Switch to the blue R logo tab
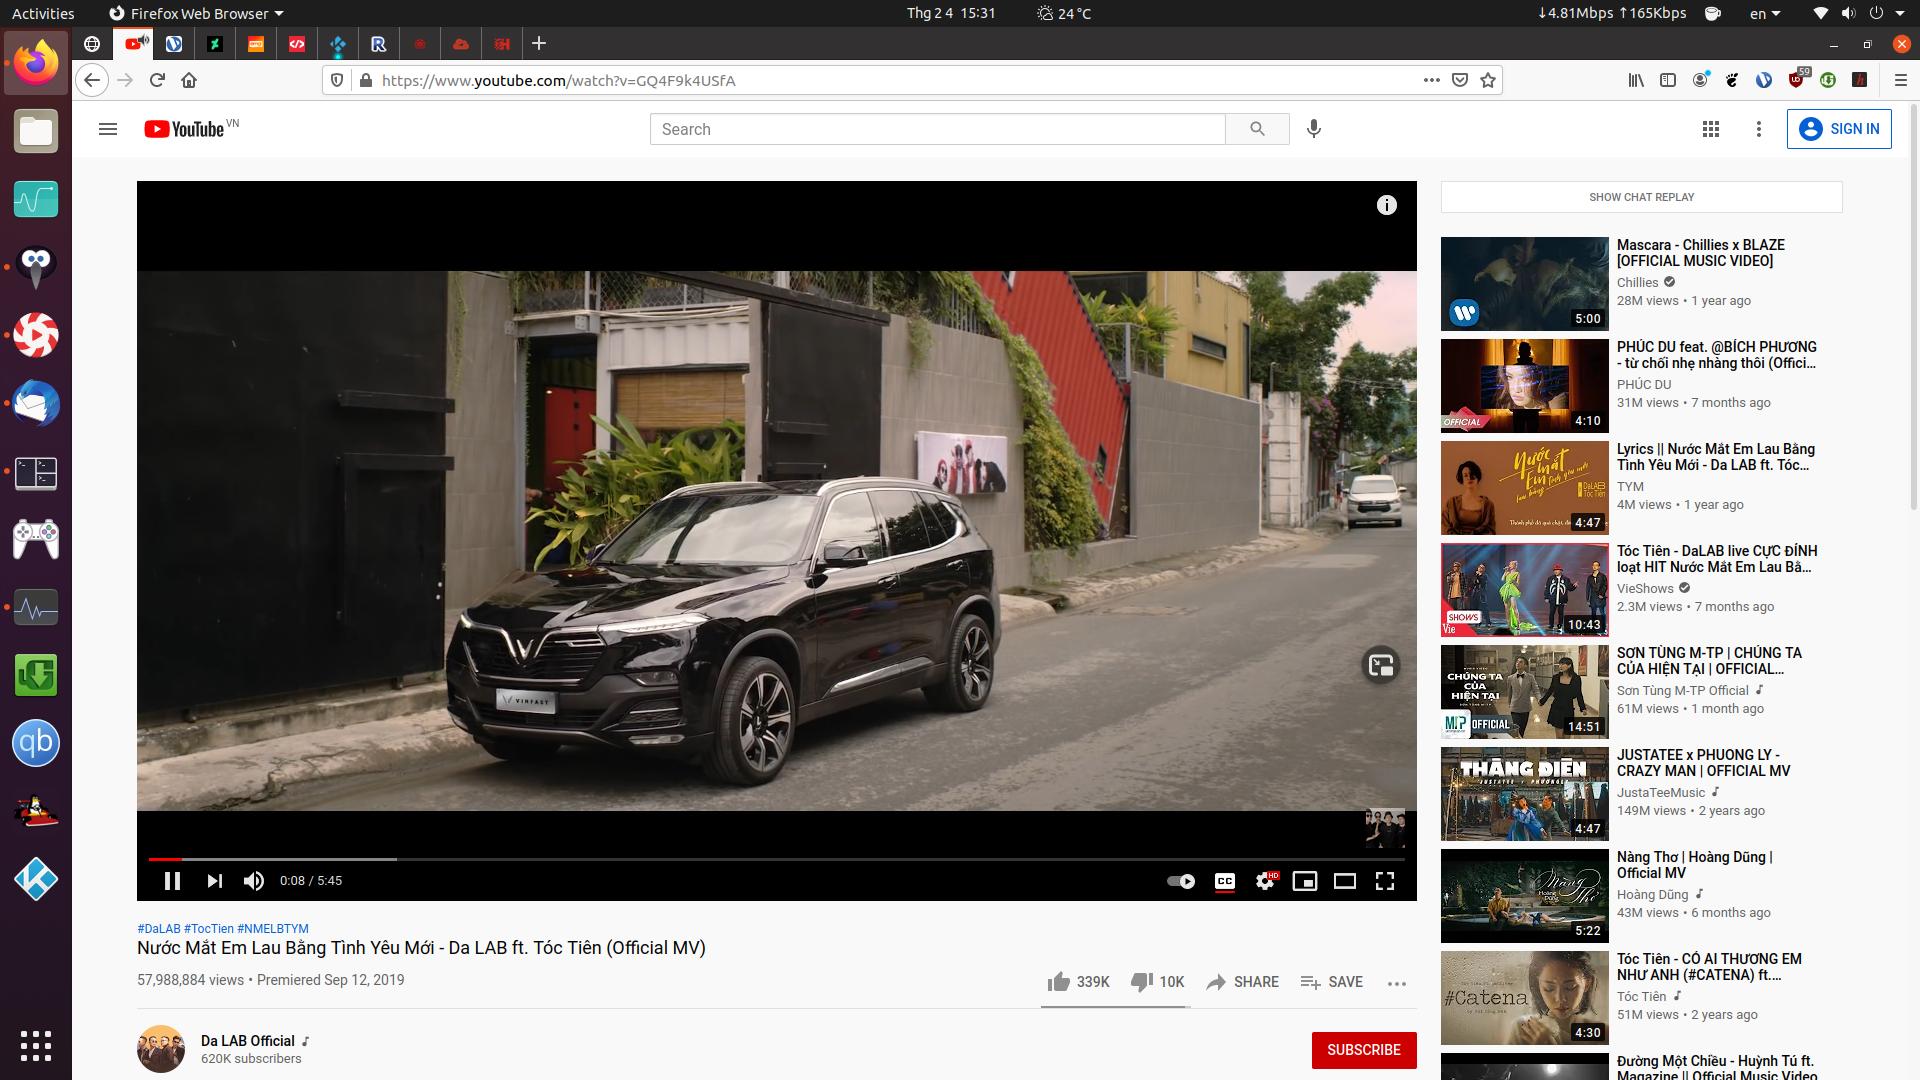Image resolution: width=1920 pixels, height=1080 pixels. pyautogui.click(x=378, y=44)
